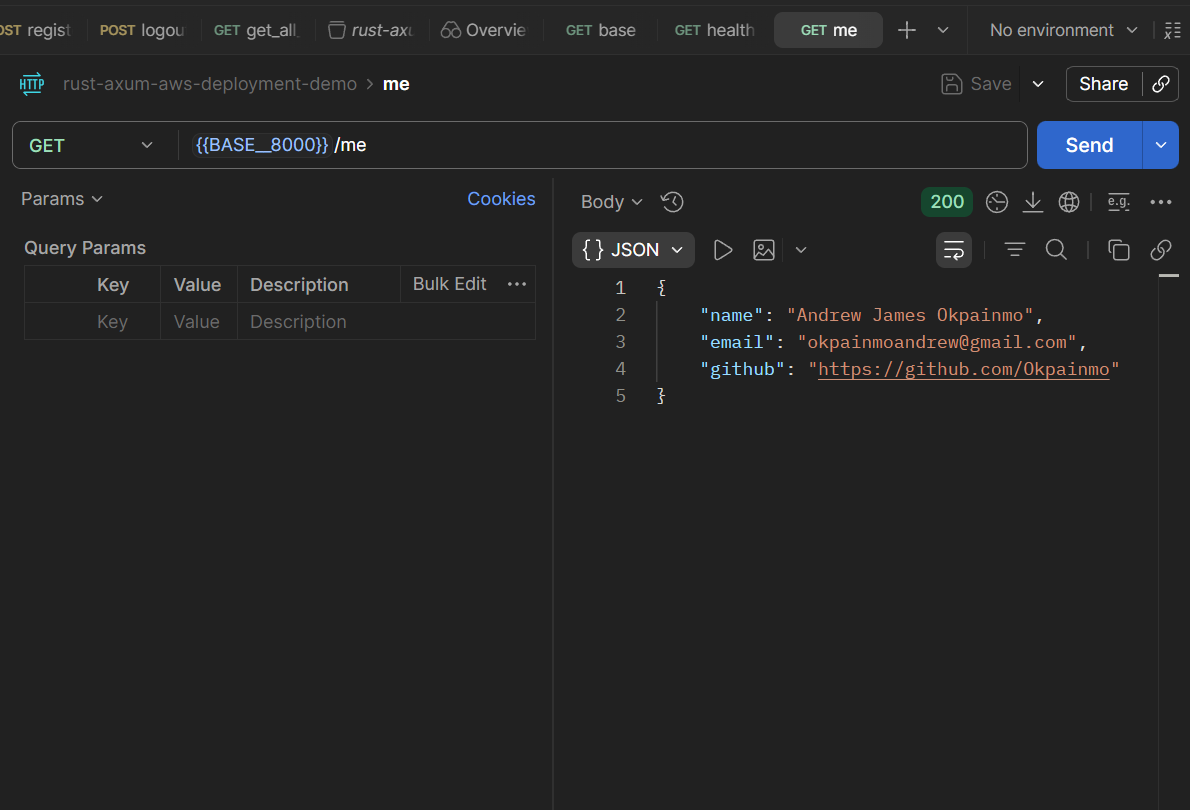Save response as example icon

pos(1119,202)
